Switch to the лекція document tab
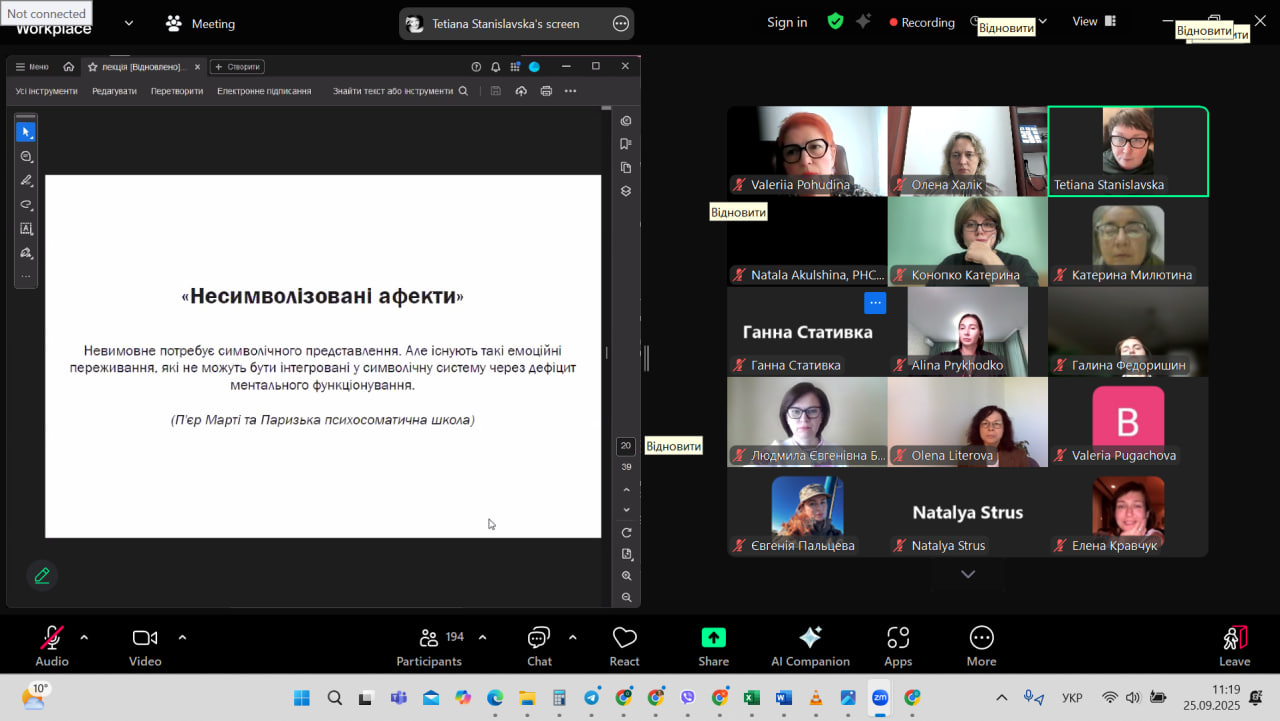 click(x=140, y=67)
